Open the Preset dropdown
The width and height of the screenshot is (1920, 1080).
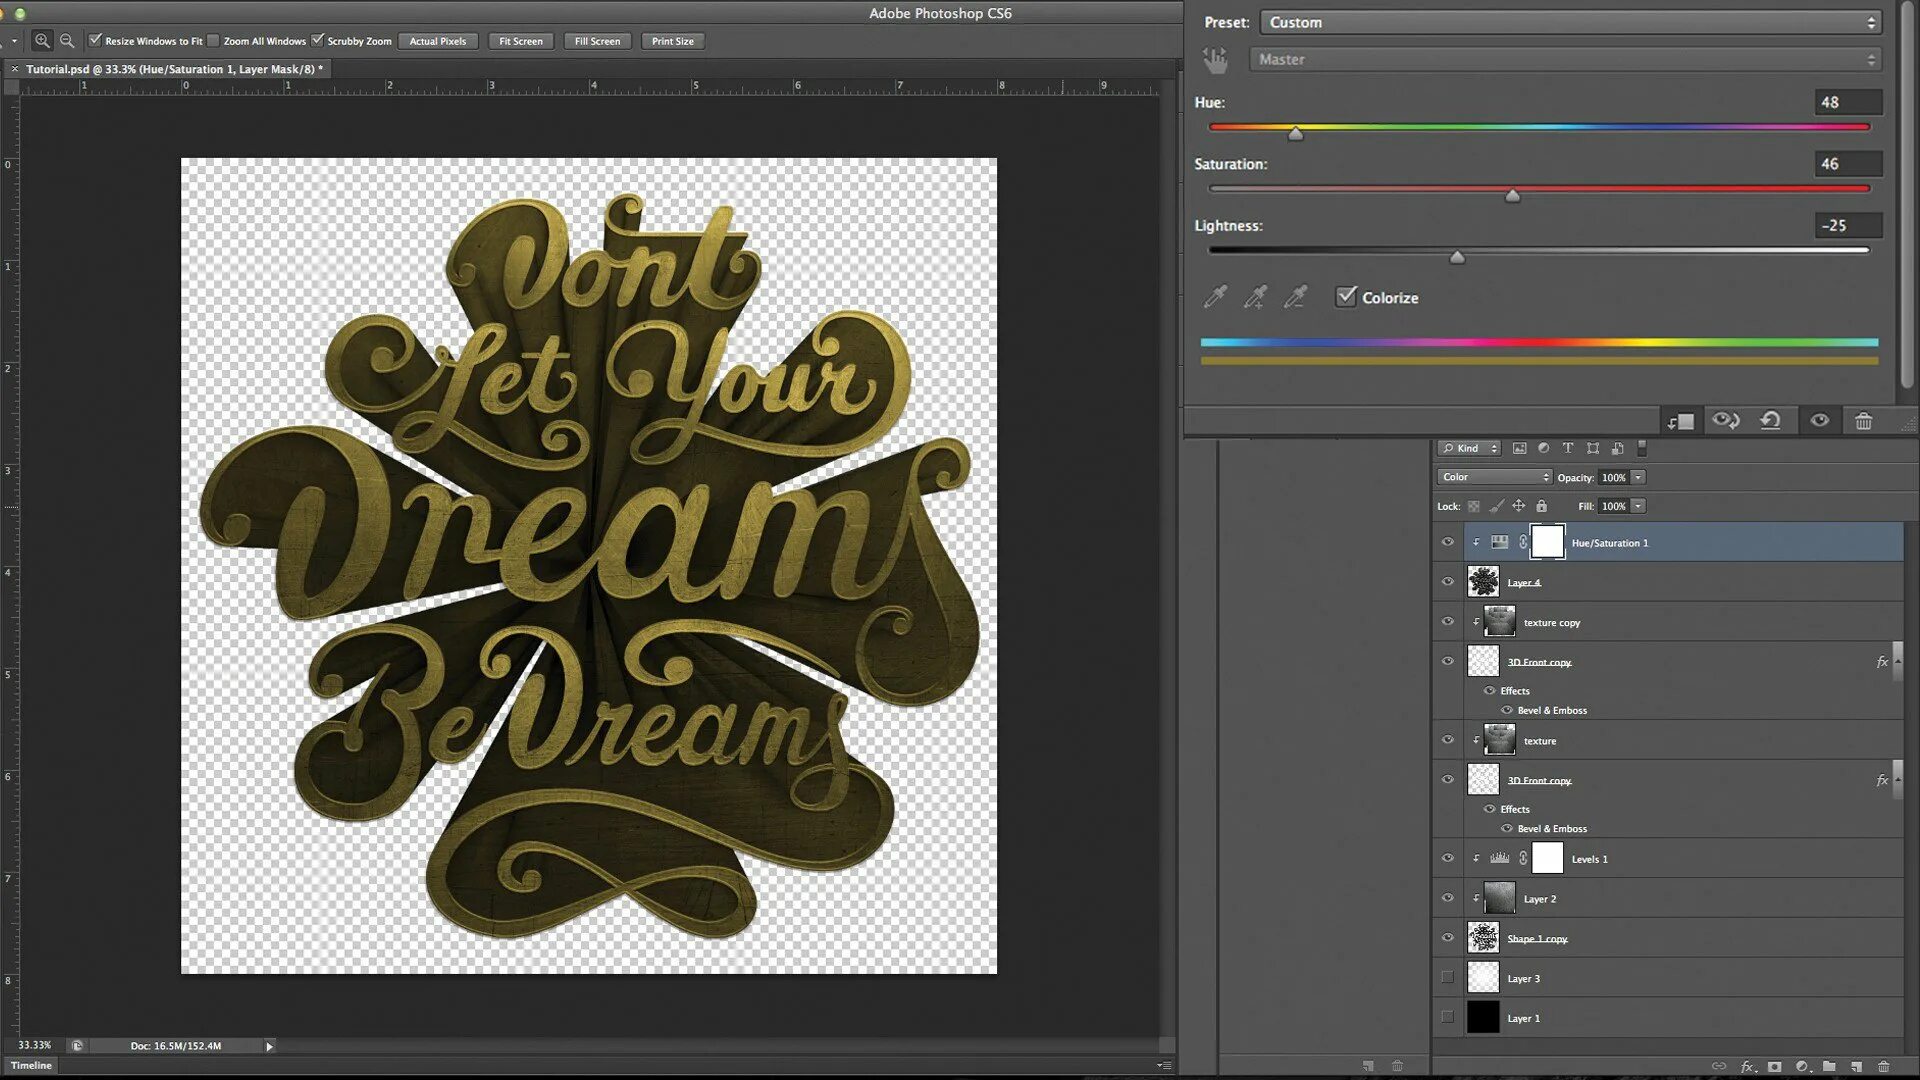[x=1570, y=22]
